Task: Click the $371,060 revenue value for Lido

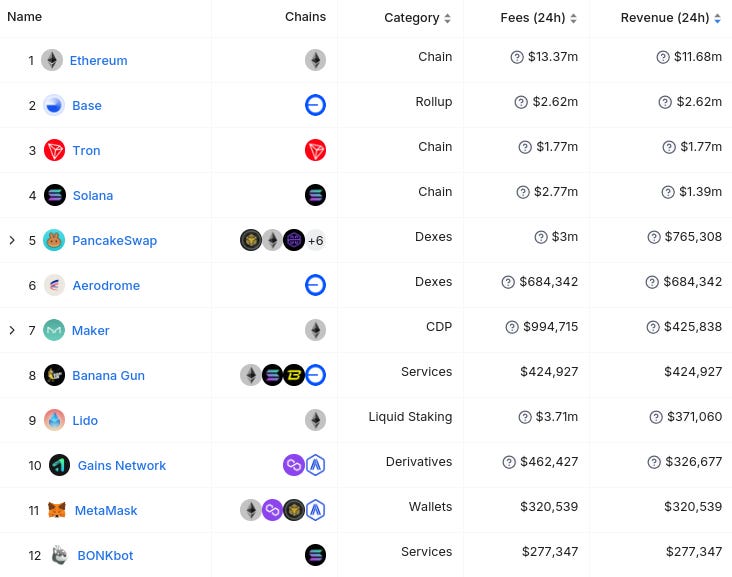Action: click(x=695, y=416)
